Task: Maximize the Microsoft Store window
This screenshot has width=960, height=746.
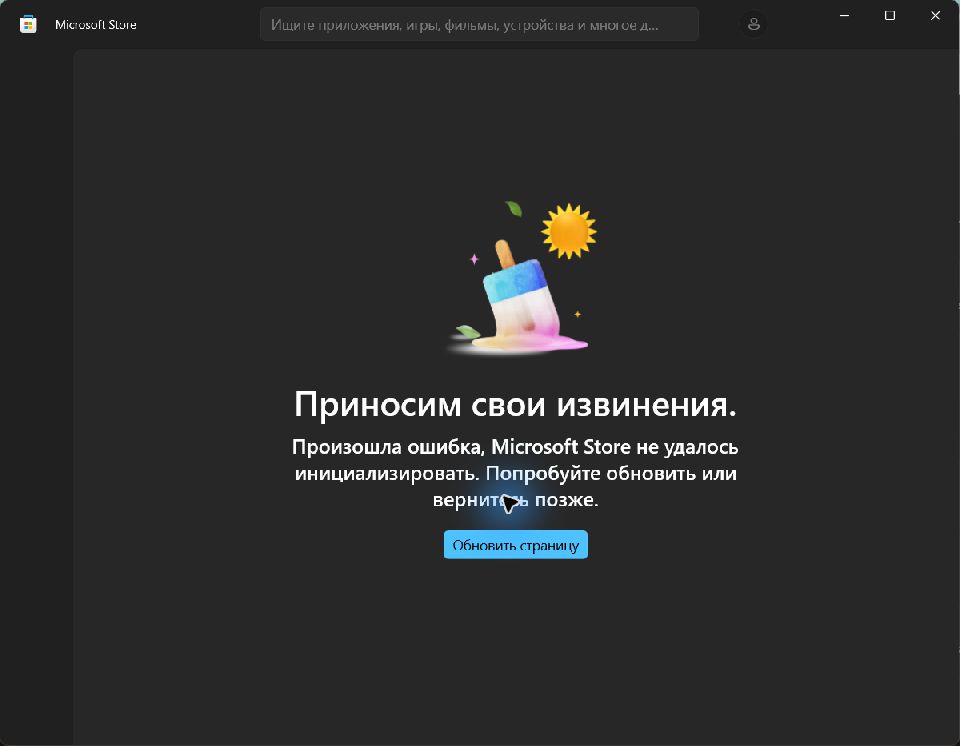Action: point(890,15)
